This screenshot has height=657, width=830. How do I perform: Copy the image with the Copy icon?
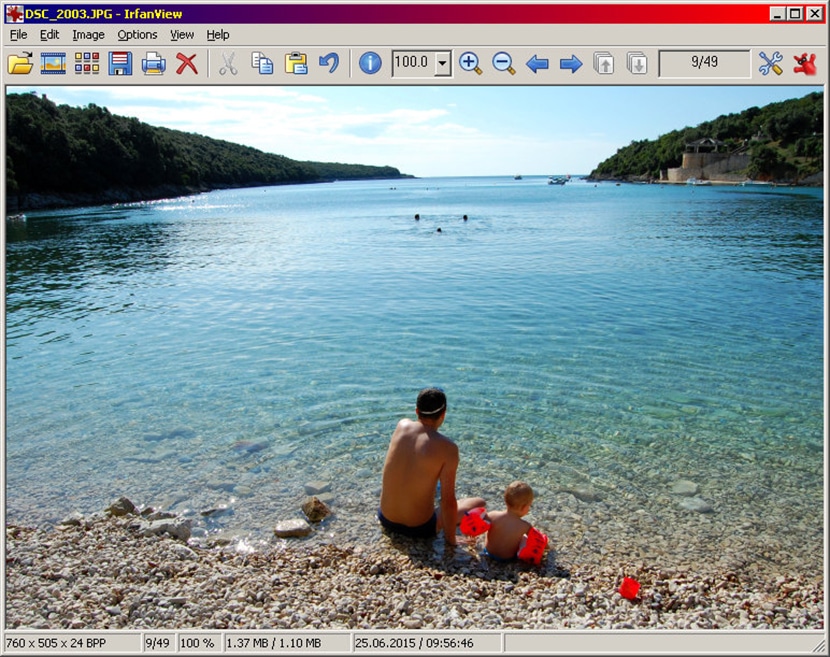(262, 64)
